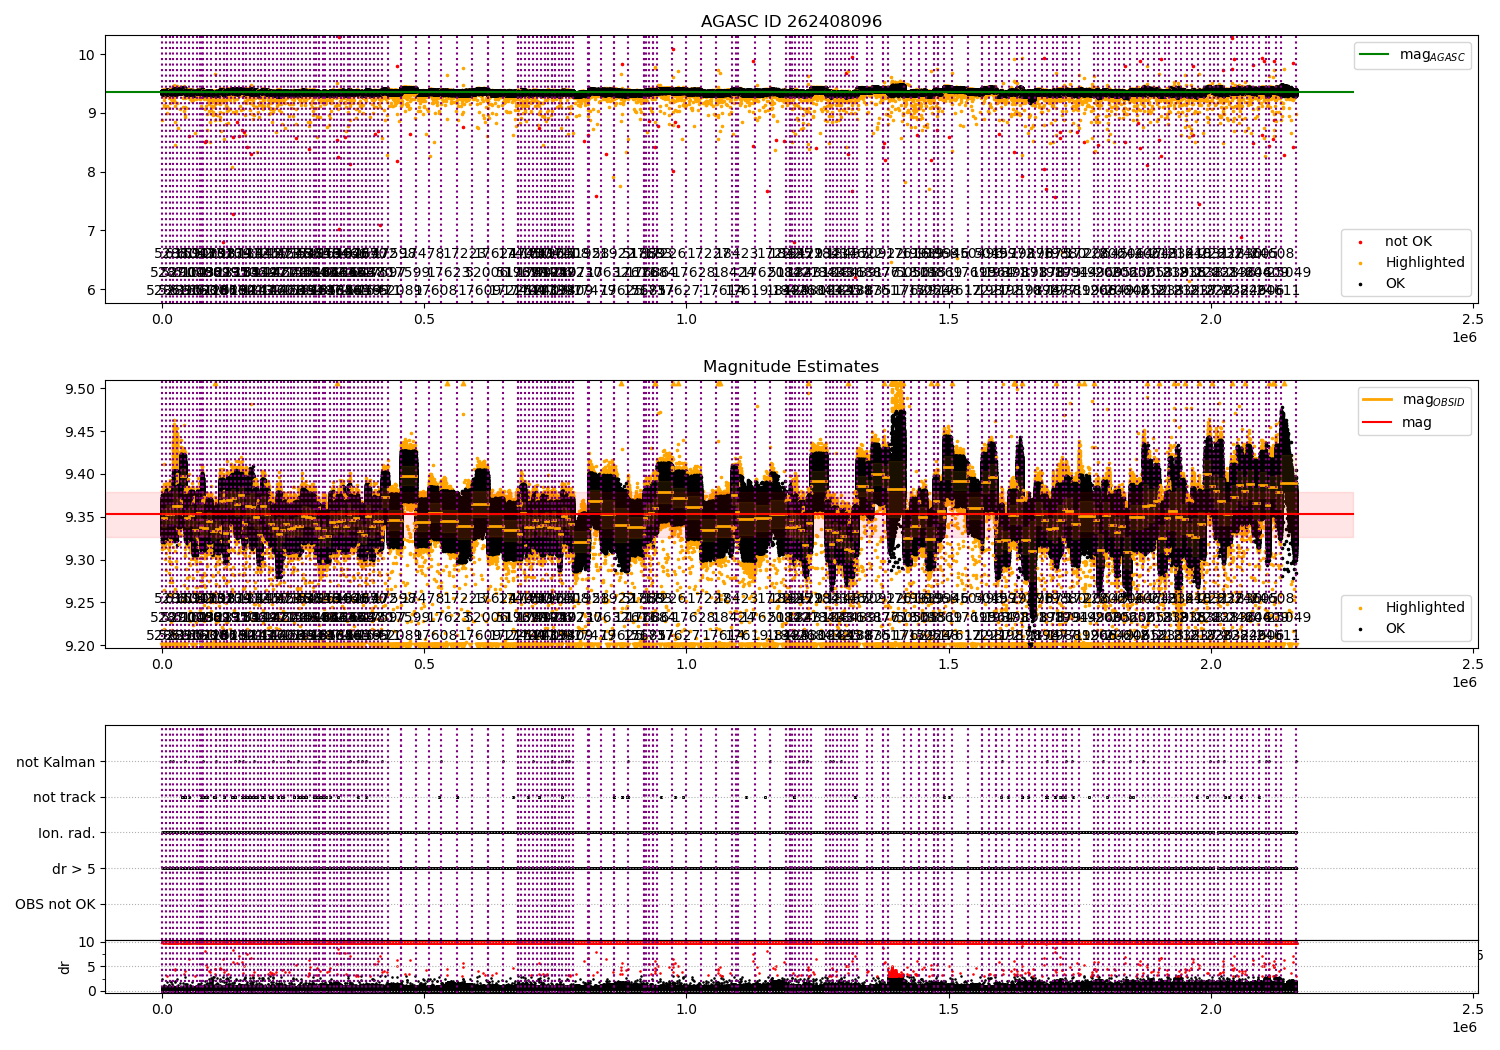Click x-tick '0.5' under Magnitude Estimates plot
1500x1050 pixels.
pyautogui.click(x=424, y=665)
